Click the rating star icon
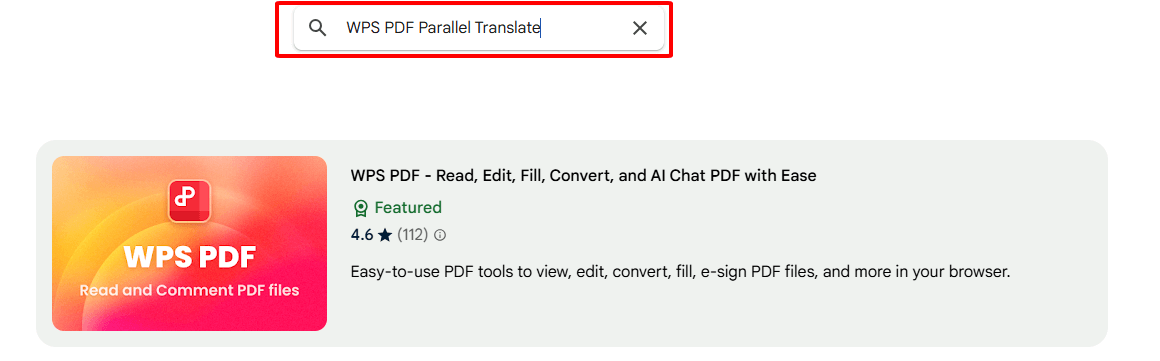Viewport: 1160px width, 361px height. point(385,235)
